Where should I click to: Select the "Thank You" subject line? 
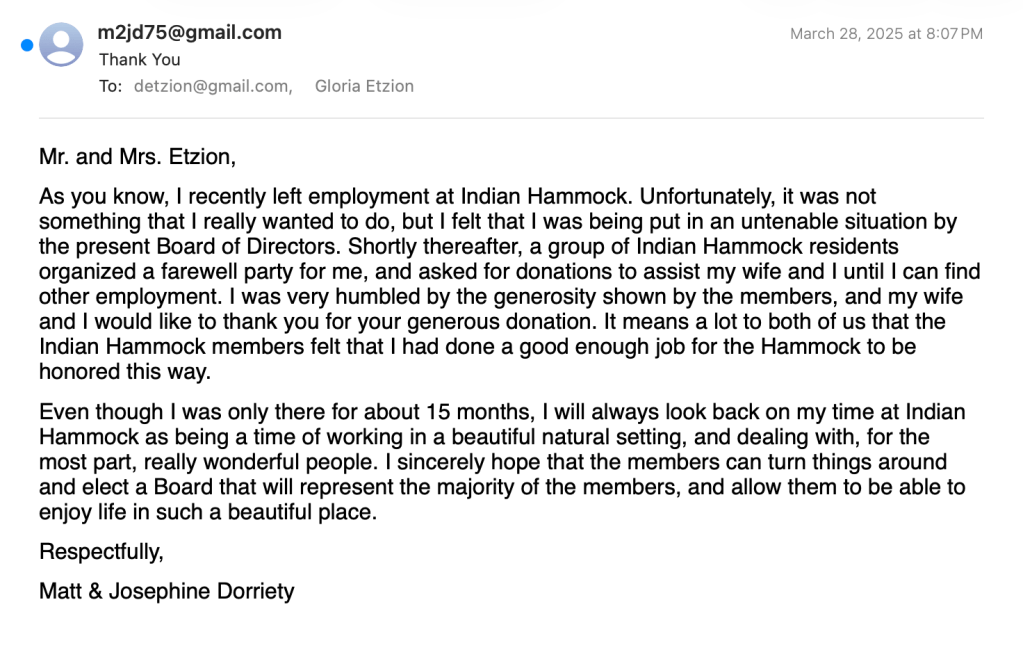[x=139, y=60]
